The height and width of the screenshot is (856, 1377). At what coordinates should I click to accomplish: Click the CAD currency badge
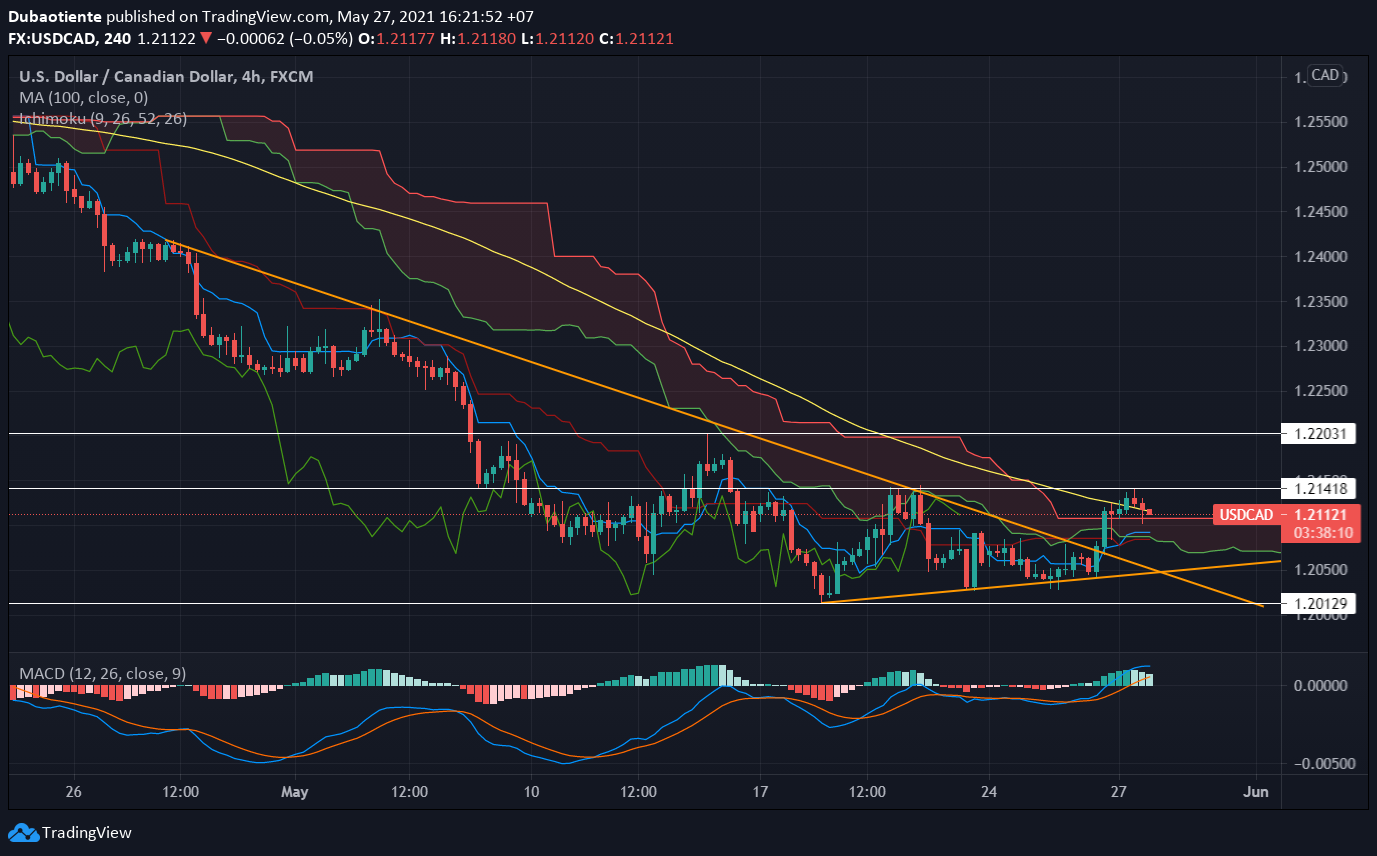(1326, 75)
